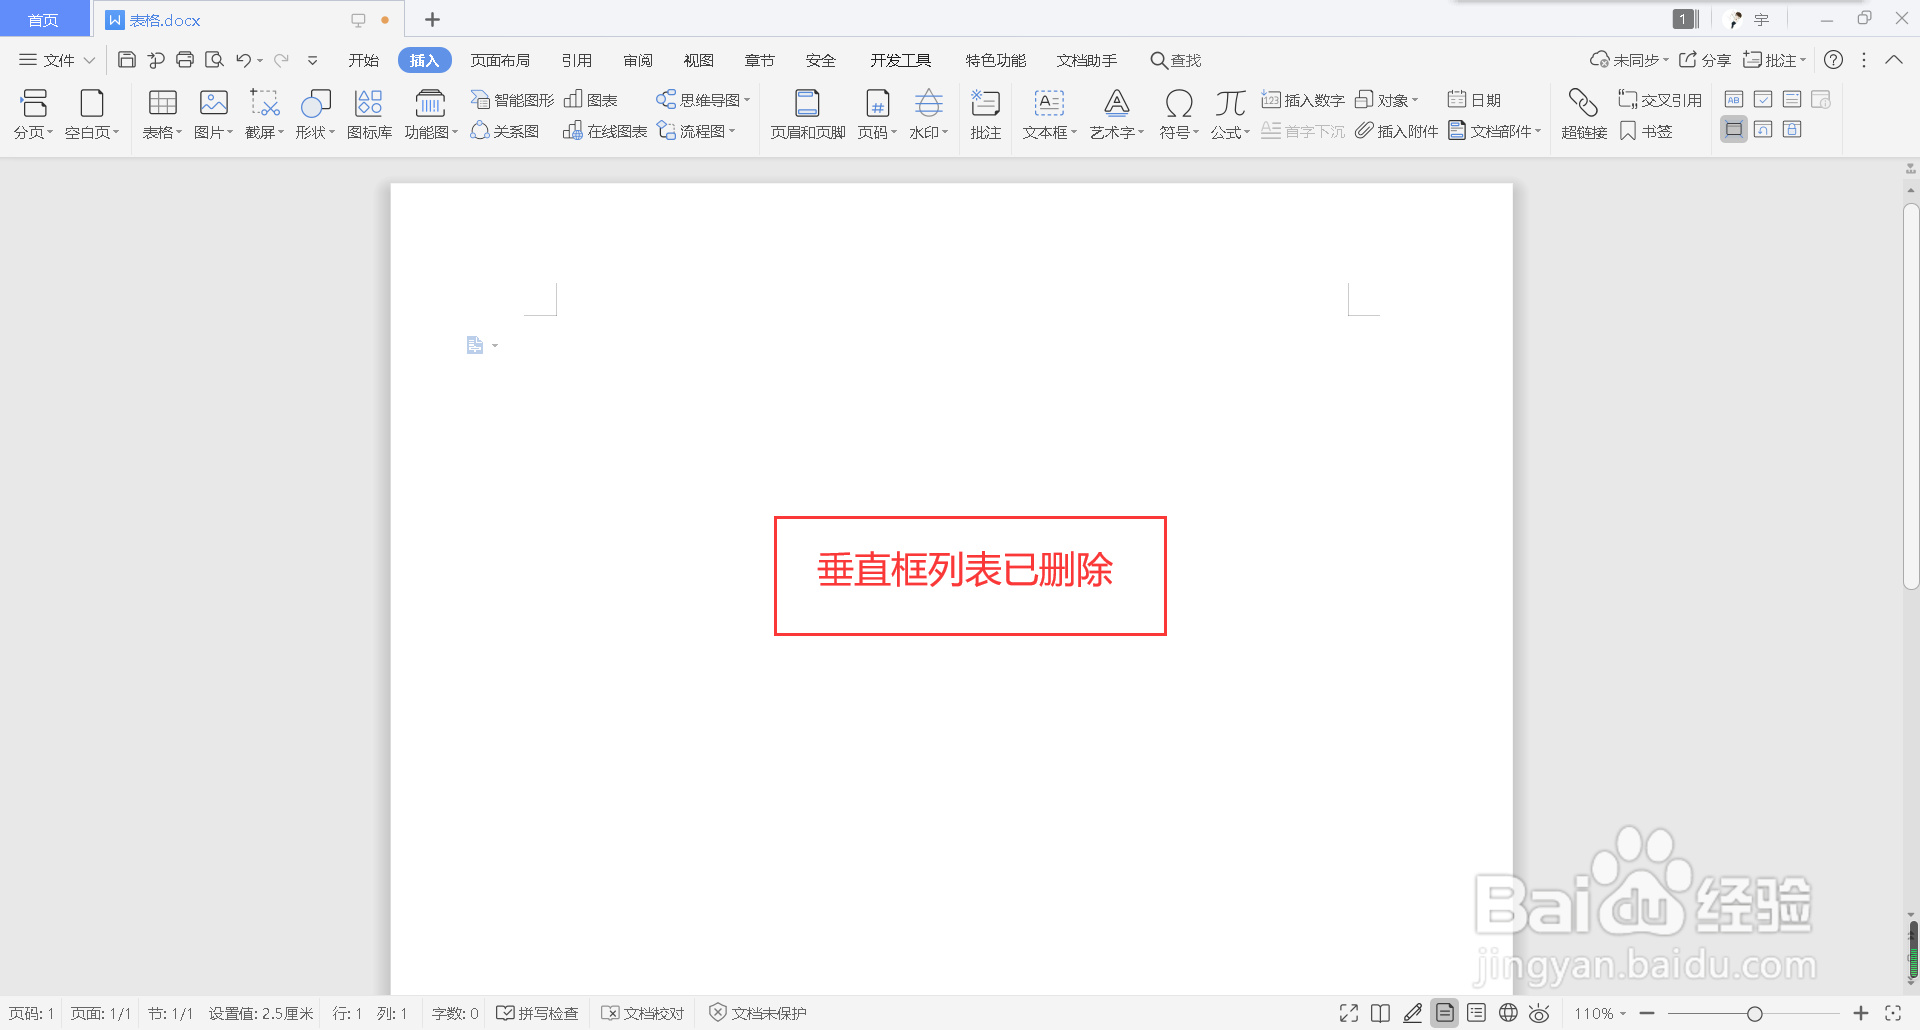Click the 分享 share button

coord(1705,60)
